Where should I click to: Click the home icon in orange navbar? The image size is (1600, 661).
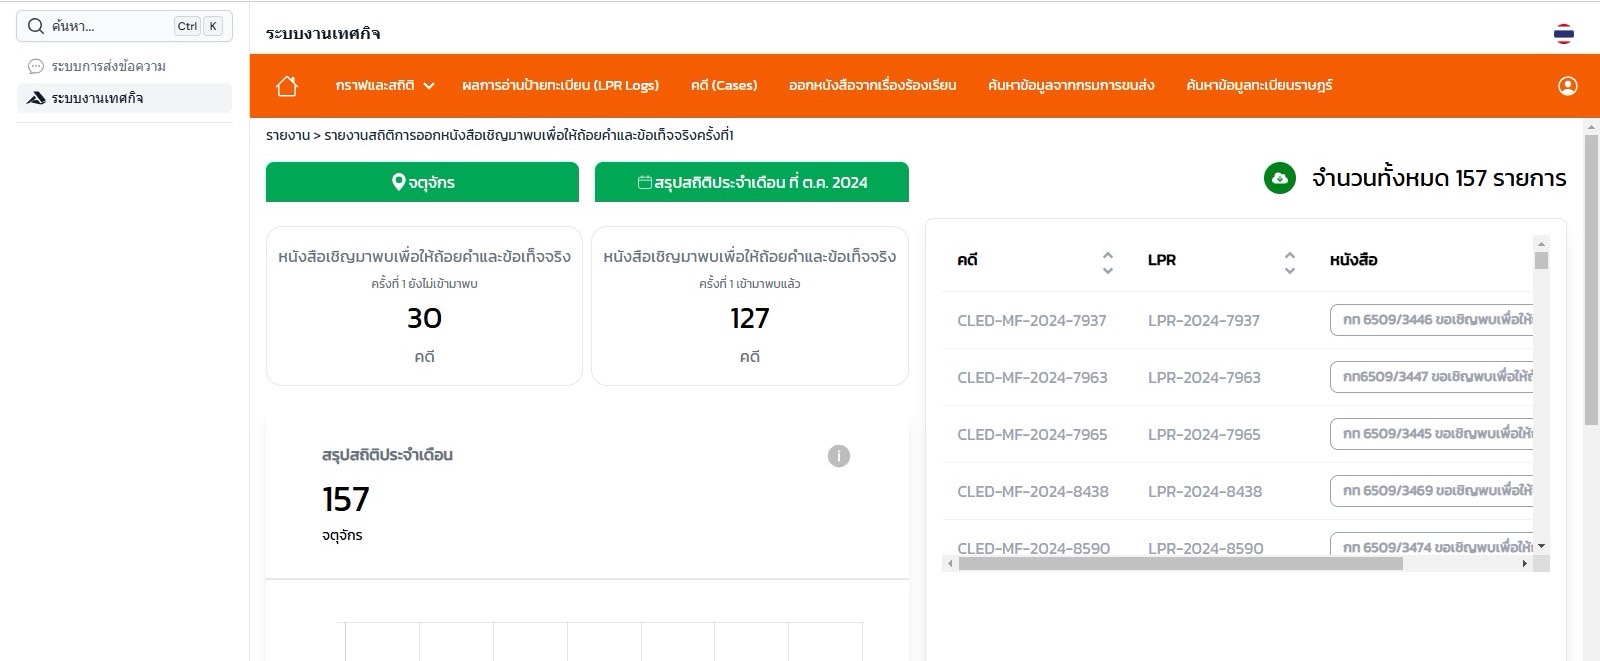[287, 85]
